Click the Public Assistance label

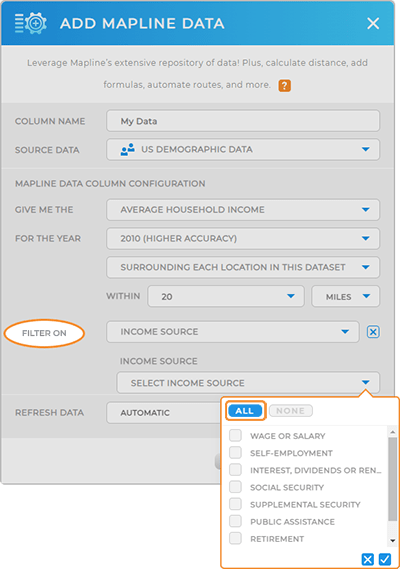click(x=292, y=521)
